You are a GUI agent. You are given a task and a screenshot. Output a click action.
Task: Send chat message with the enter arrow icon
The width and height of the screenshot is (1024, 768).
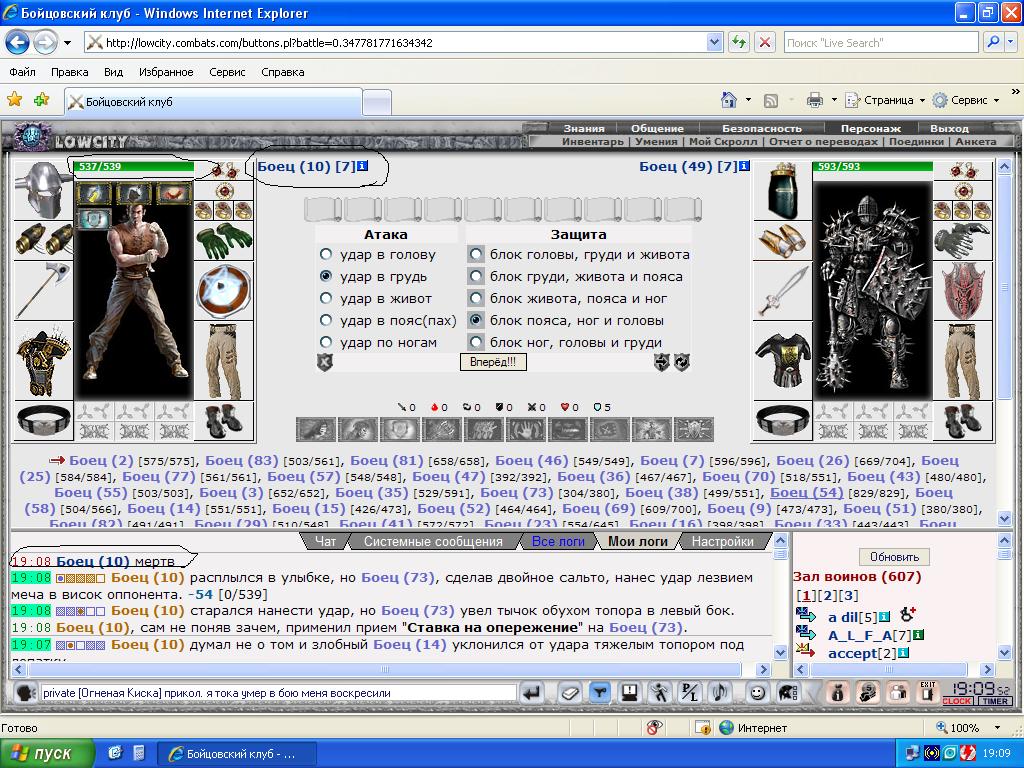coord(533,692)
